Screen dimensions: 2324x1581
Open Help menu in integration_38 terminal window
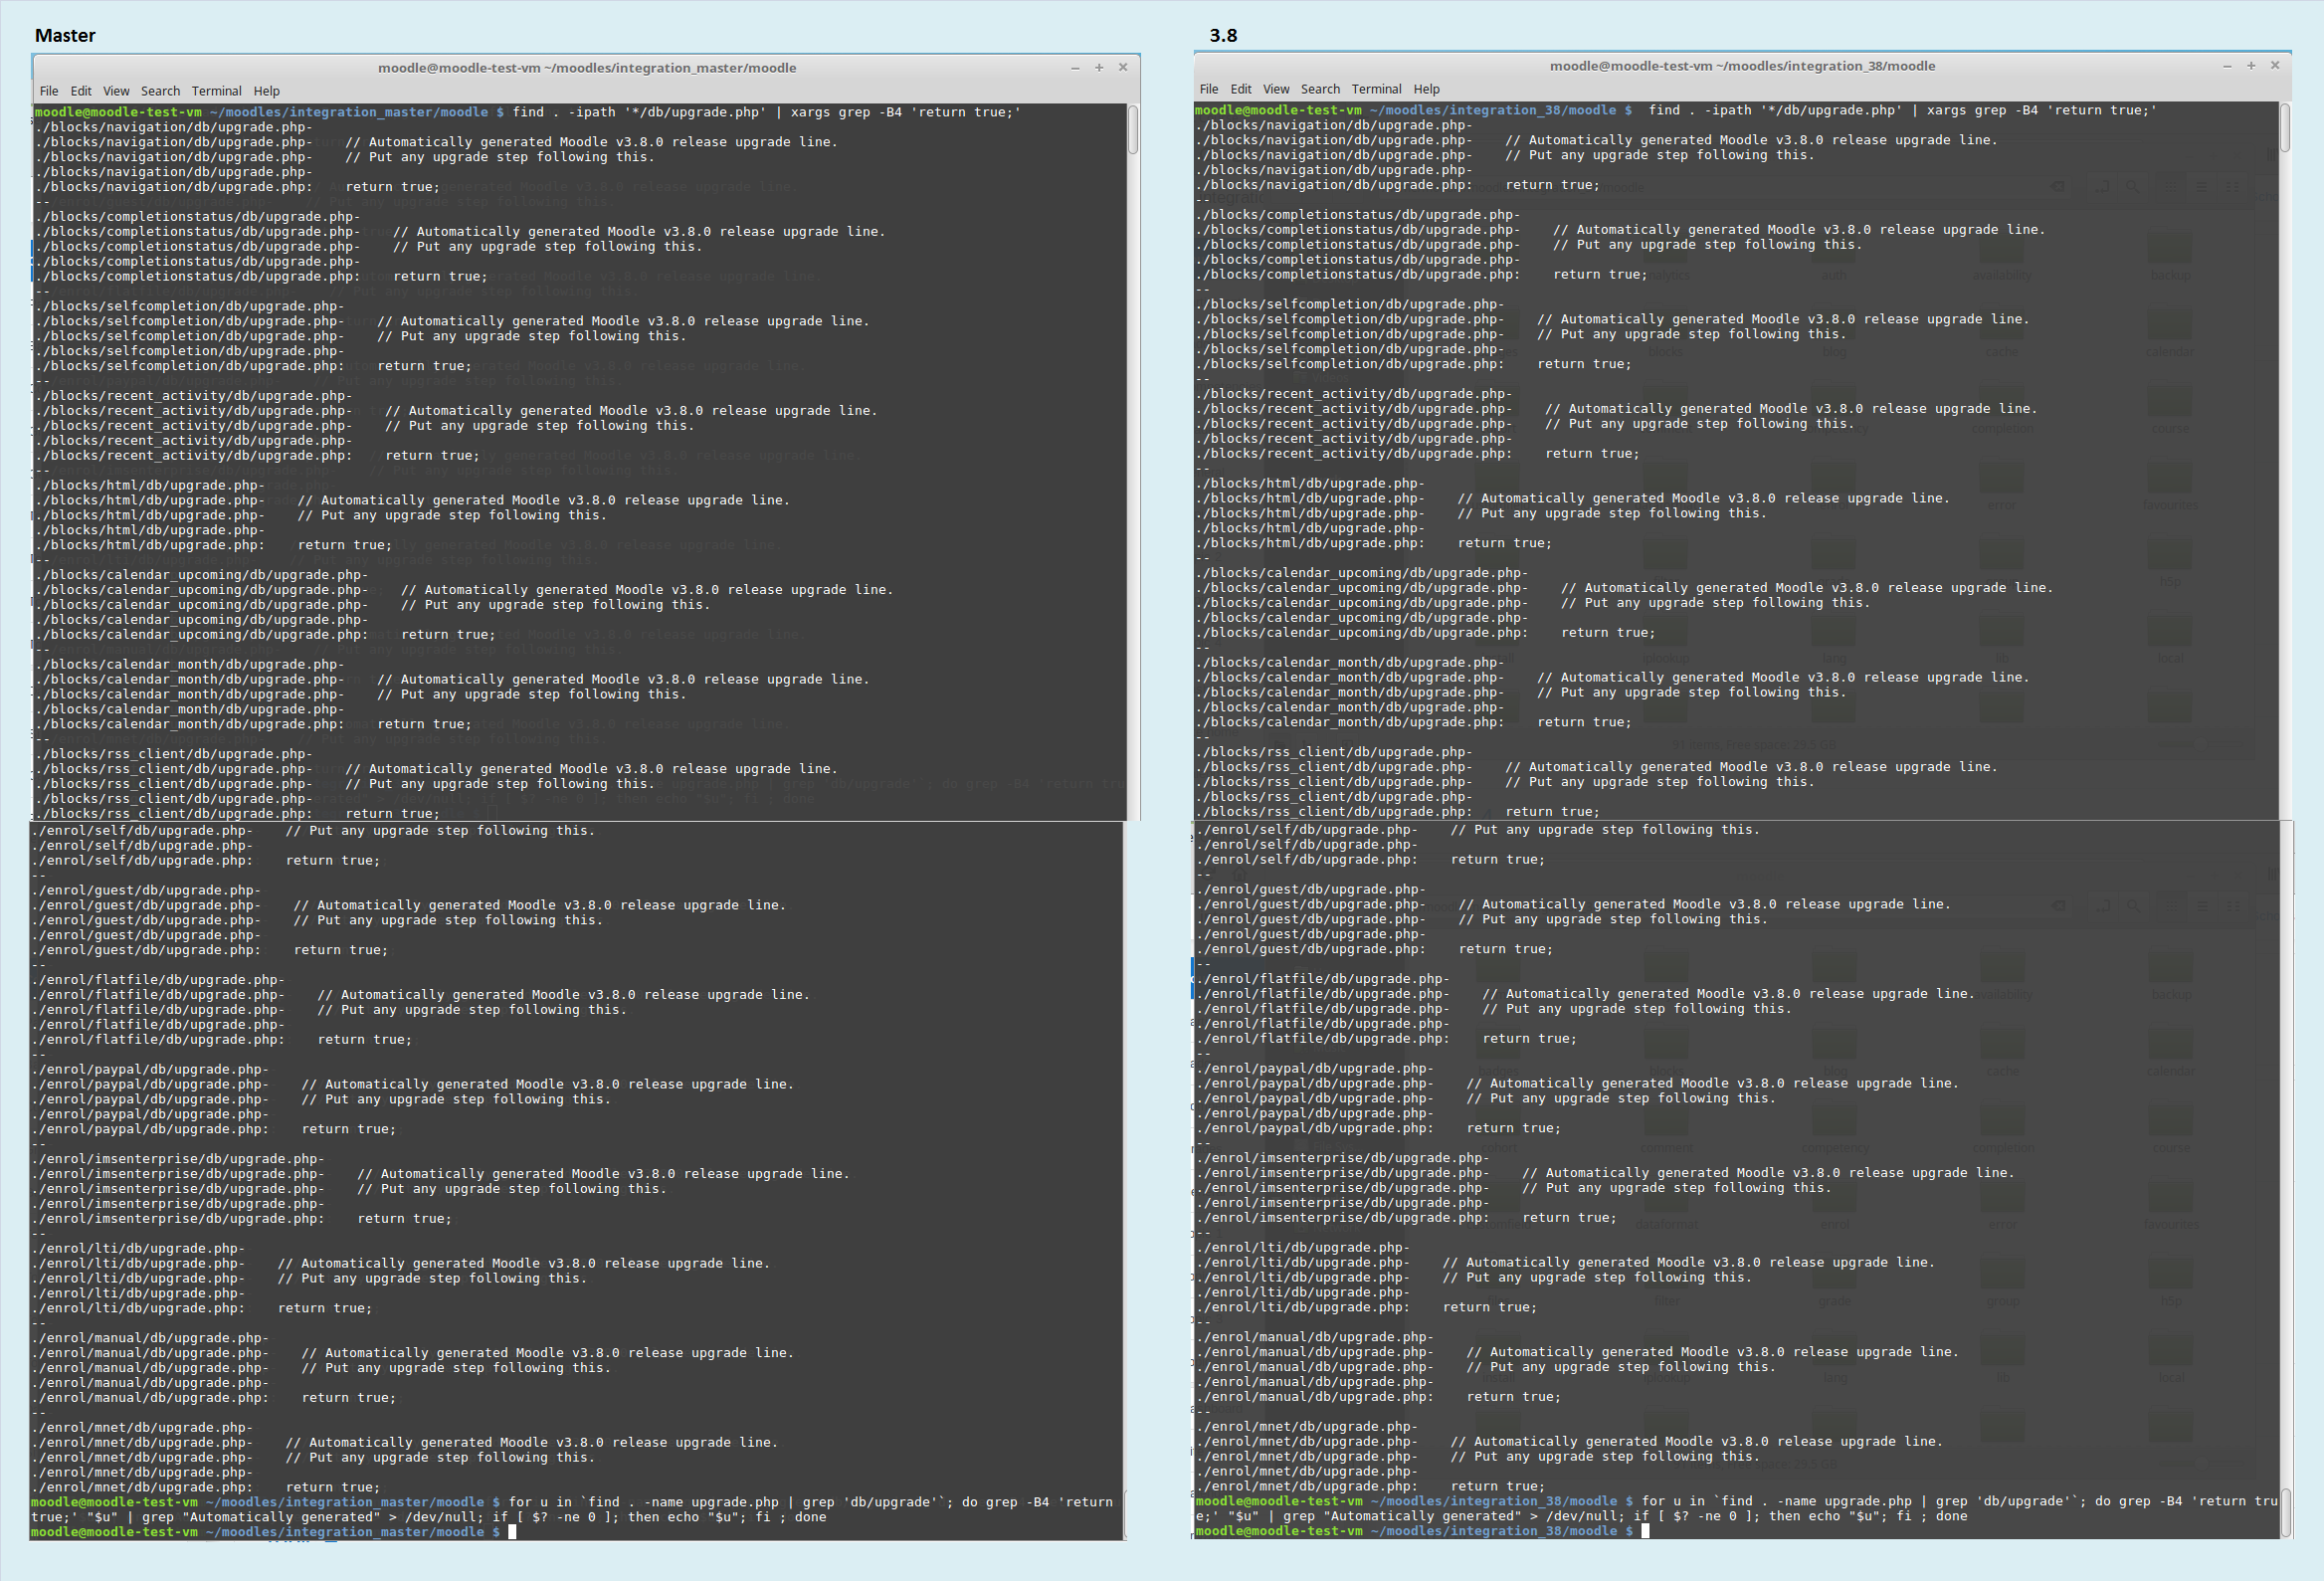click(x=1426, y=89)
